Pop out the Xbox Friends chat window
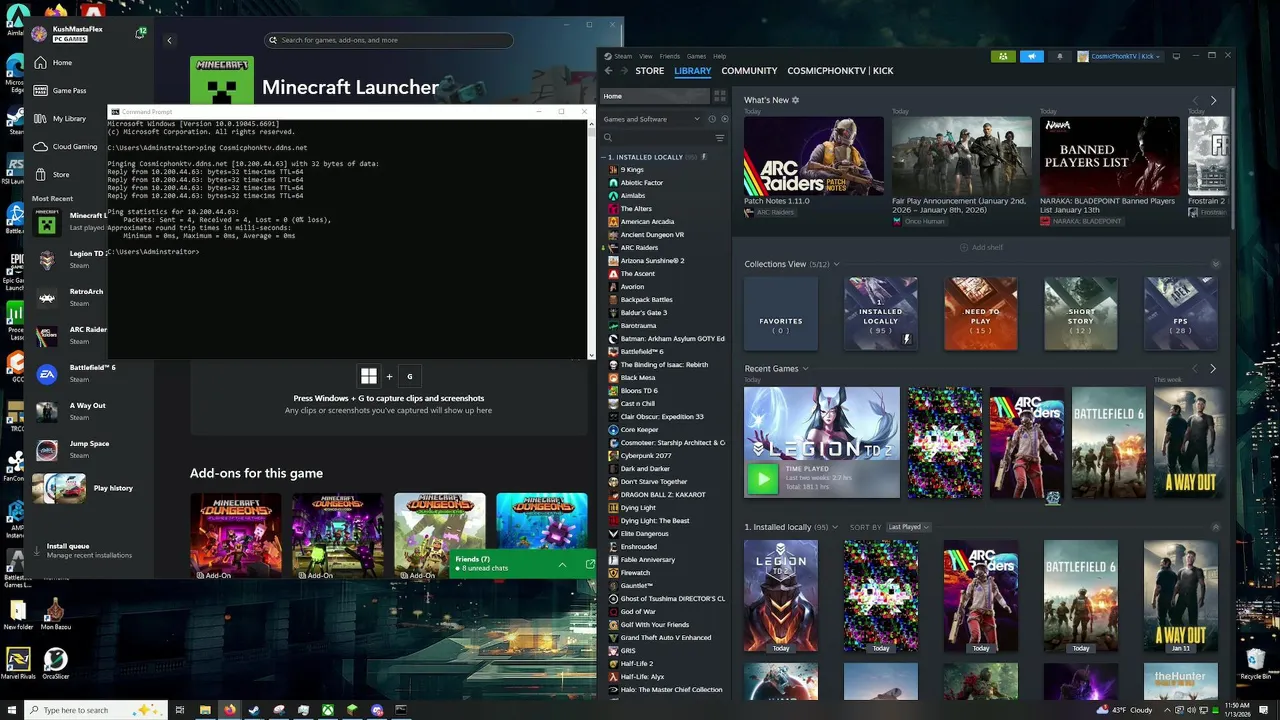The image size is (1280, 720). point(590,564)
